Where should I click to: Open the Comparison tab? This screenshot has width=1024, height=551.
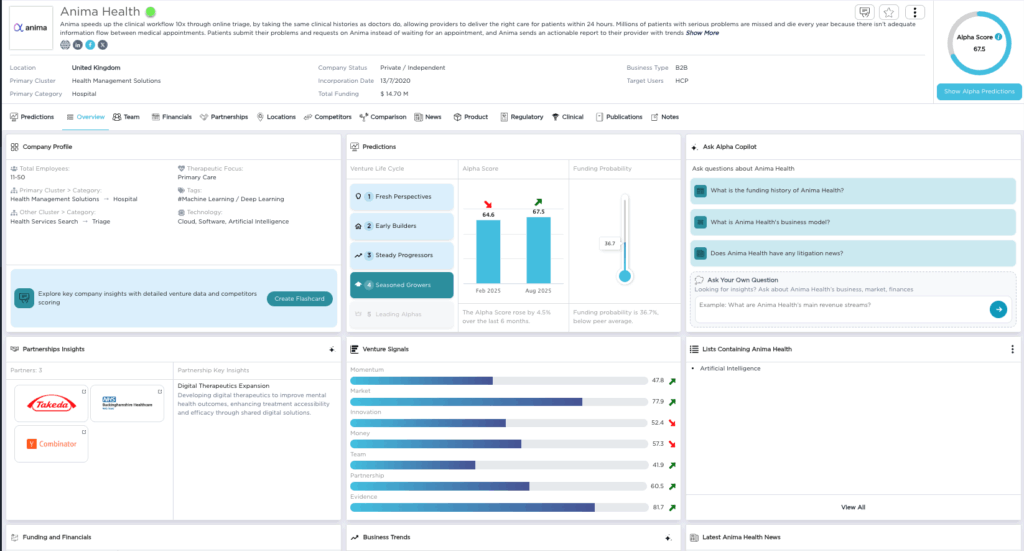pos(383,117)
